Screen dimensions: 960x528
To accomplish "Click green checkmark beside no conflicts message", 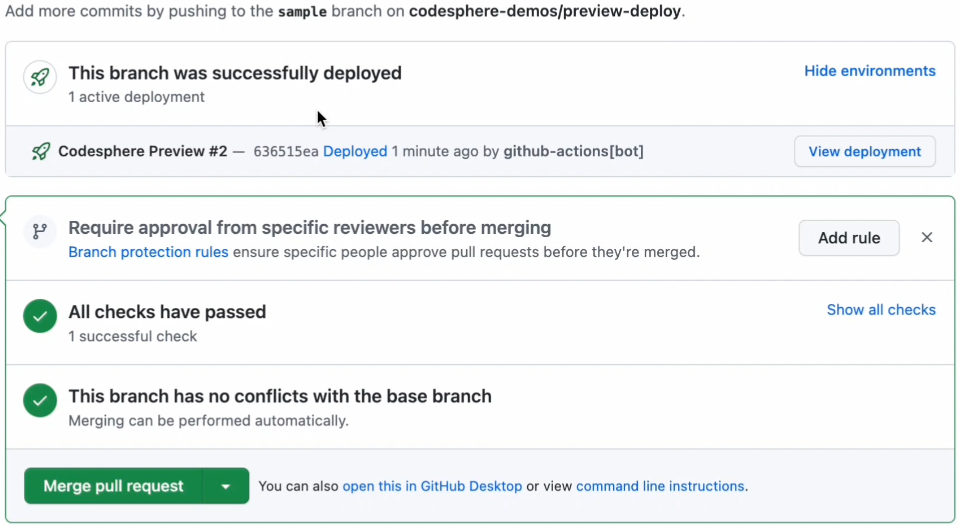I will (x=40, y=401).
